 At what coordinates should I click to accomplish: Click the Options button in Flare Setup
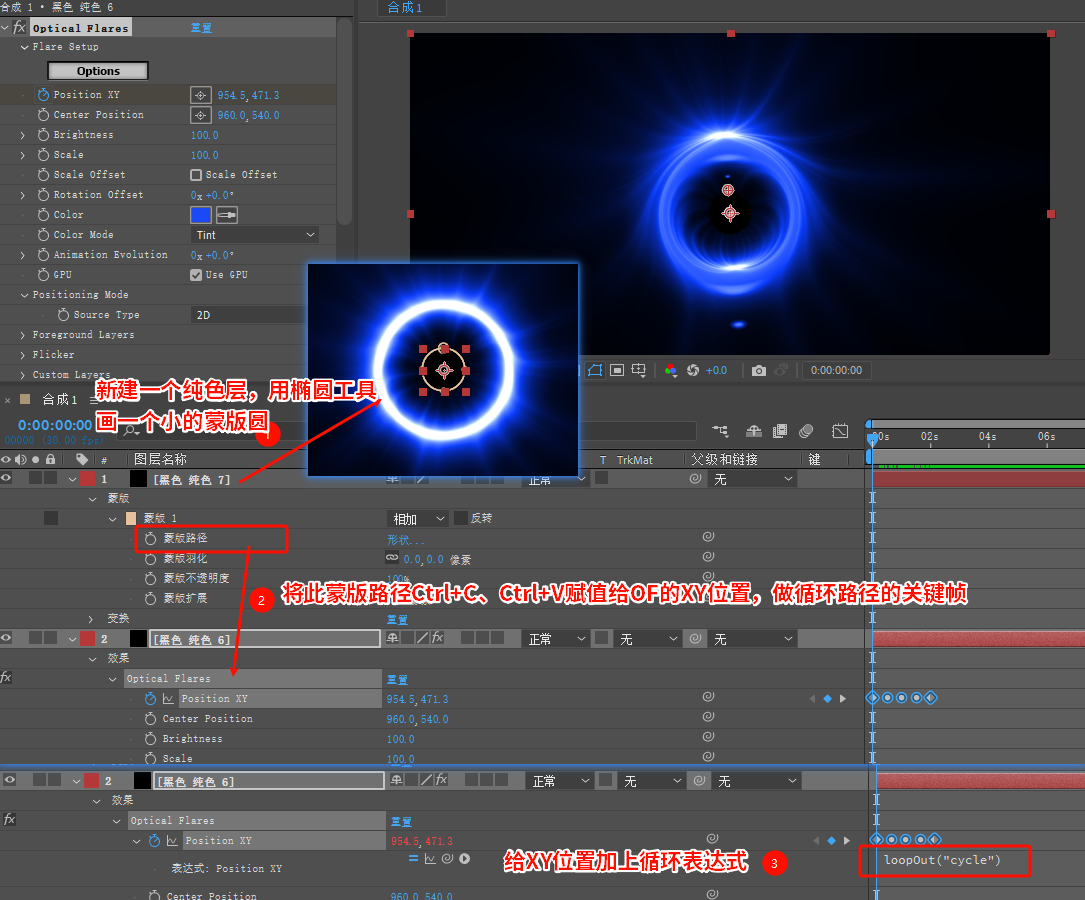pyautogui.click(x=98, y=71)
